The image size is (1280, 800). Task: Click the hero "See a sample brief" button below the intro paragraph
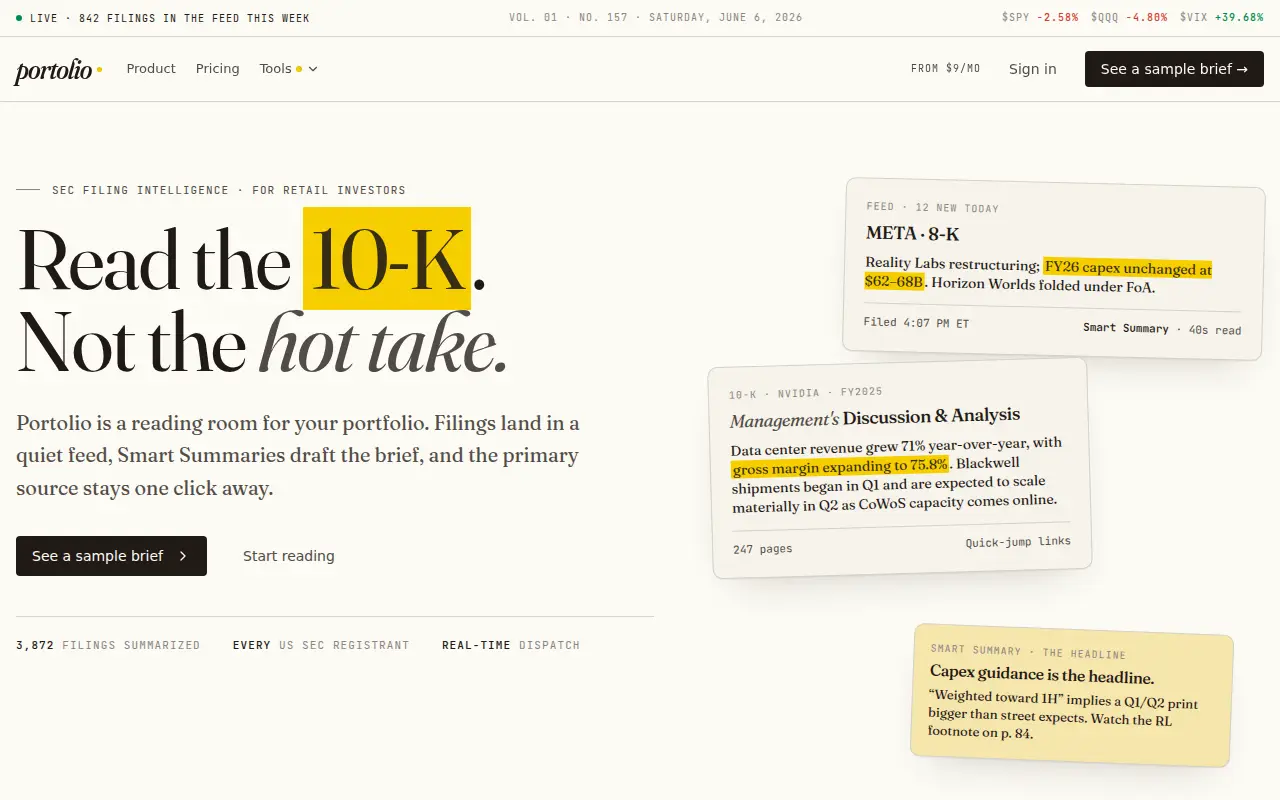(111, 556)
